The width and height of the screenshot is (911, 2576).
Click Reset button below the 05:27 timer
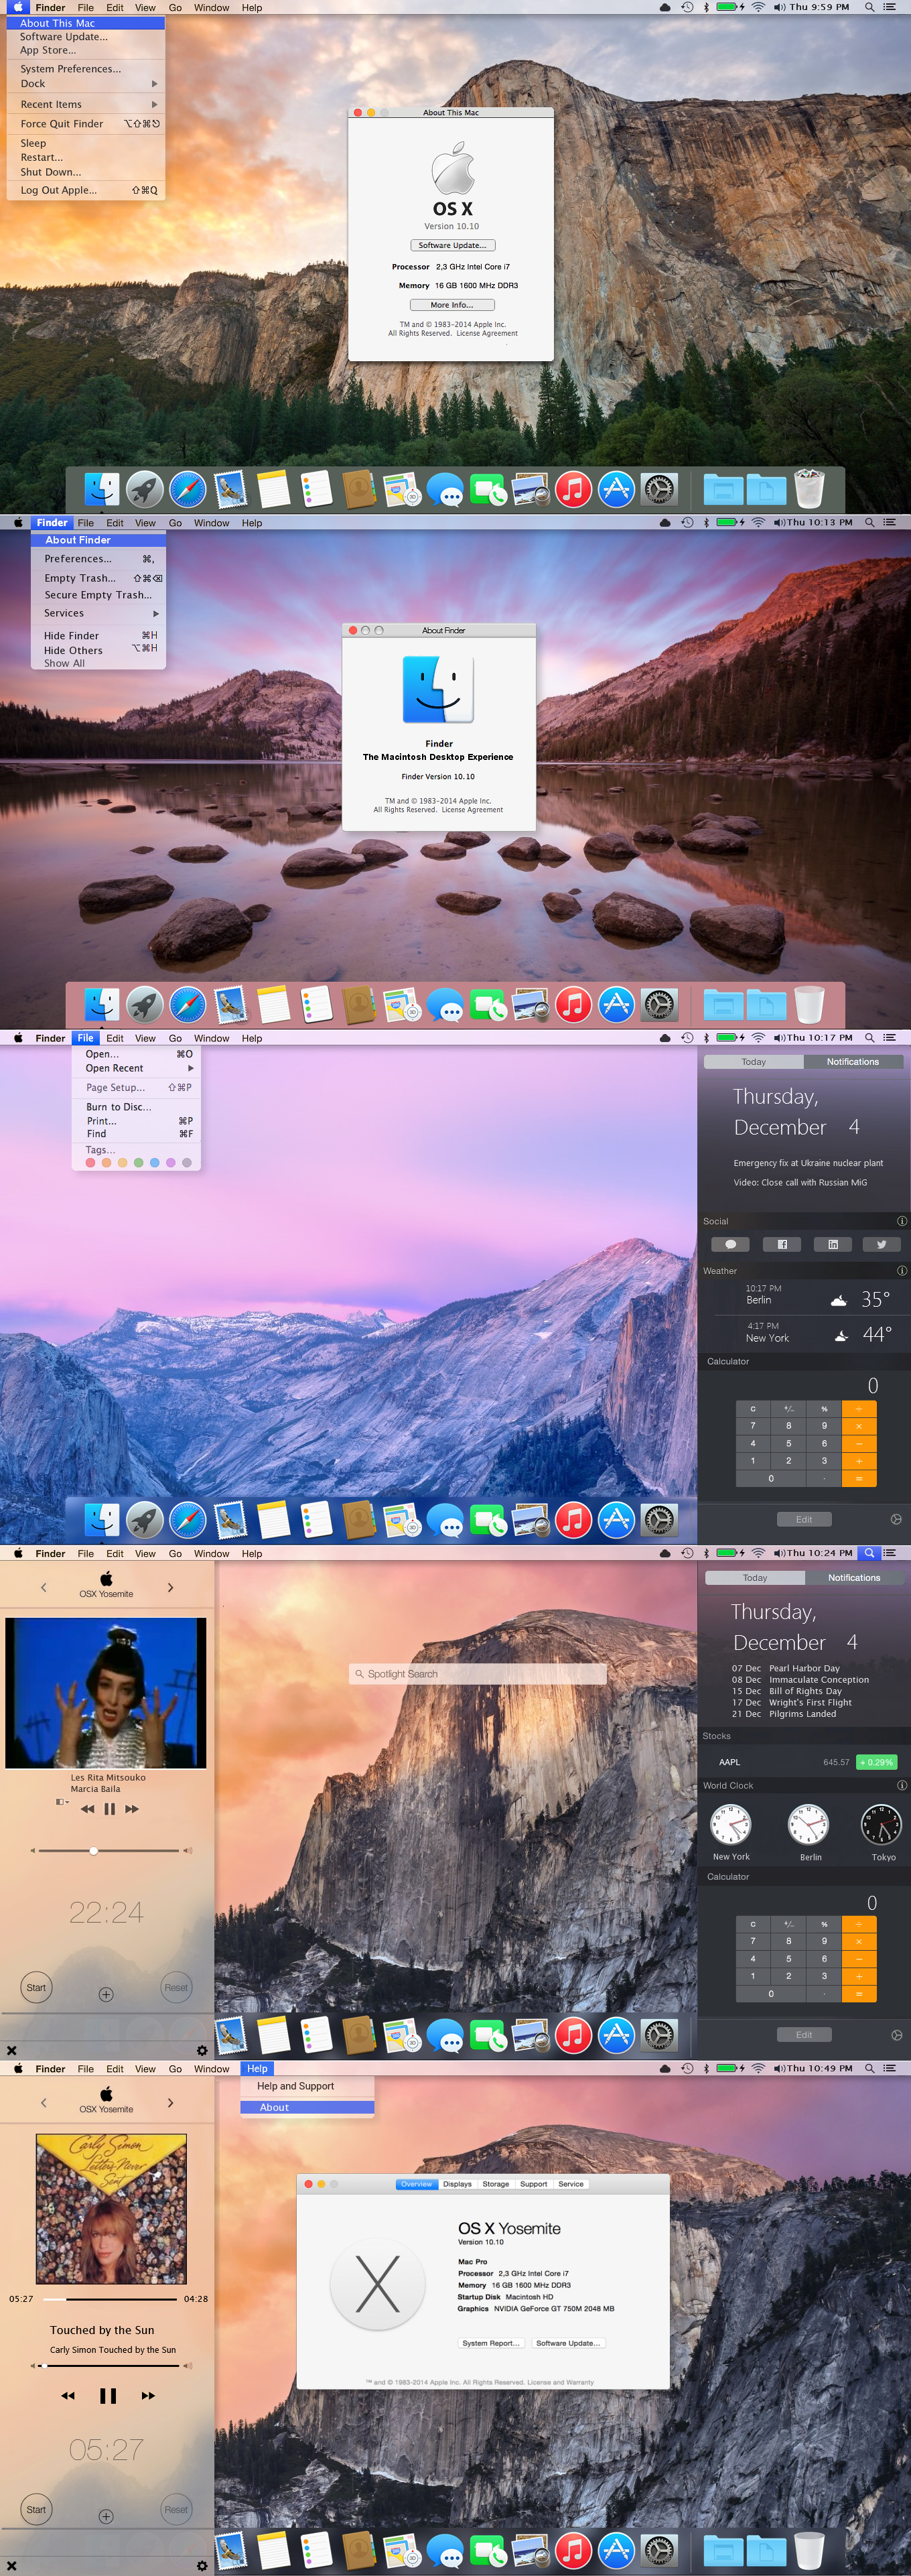(176, 2509)
